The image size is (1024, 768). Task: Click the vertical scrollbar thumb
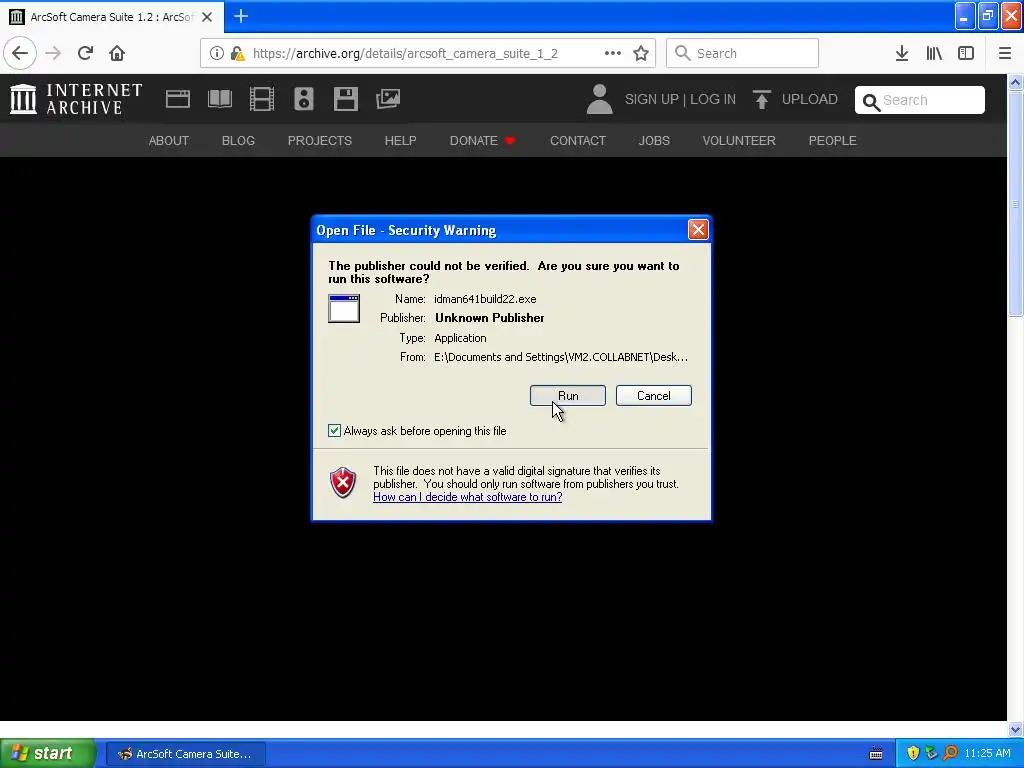coord(1015,204)
